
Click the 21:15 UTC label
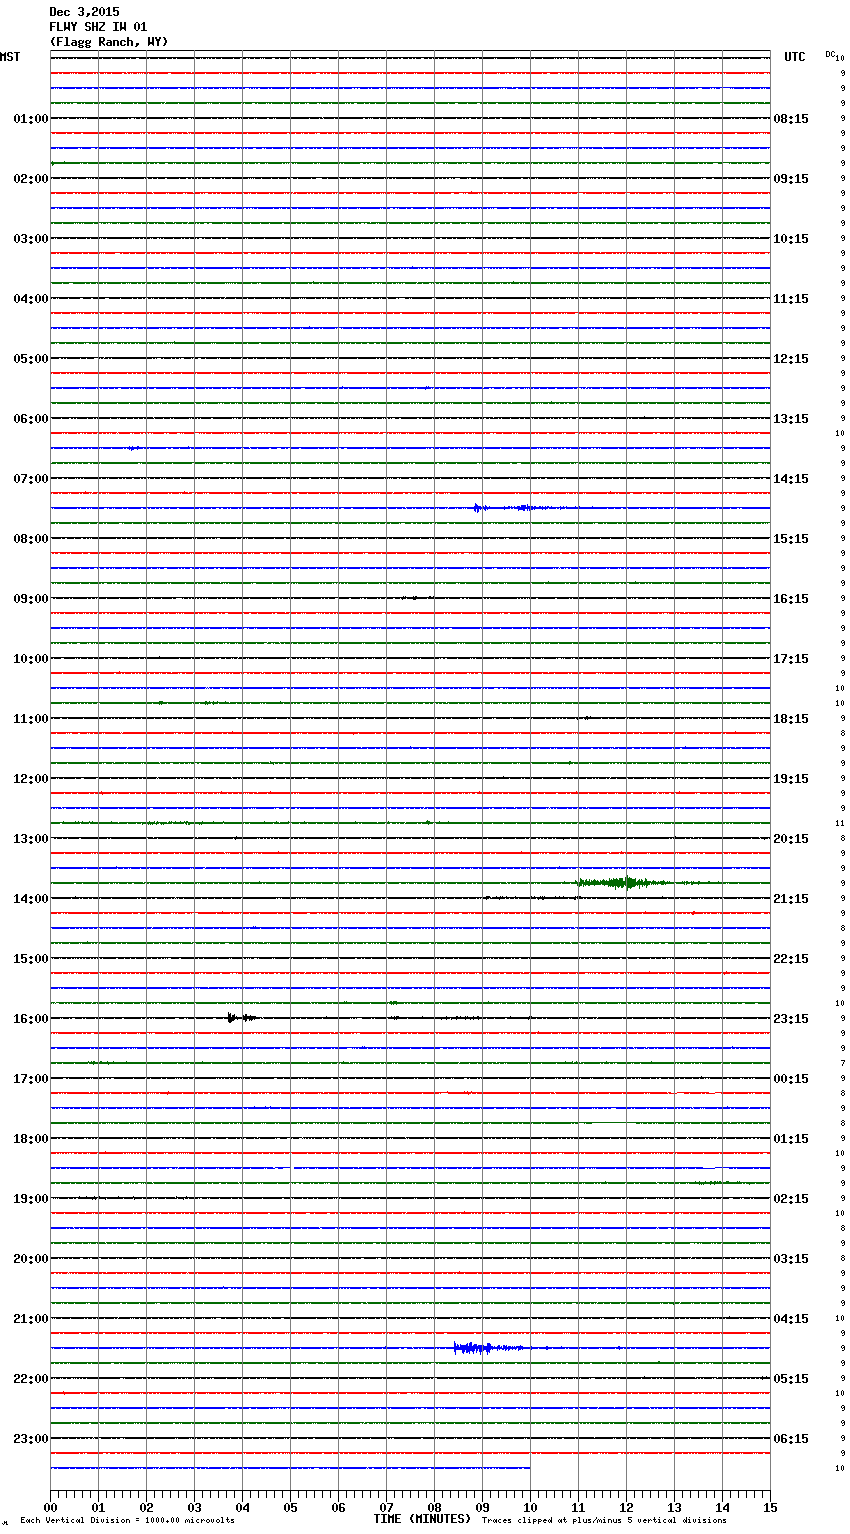coord(791,899)
